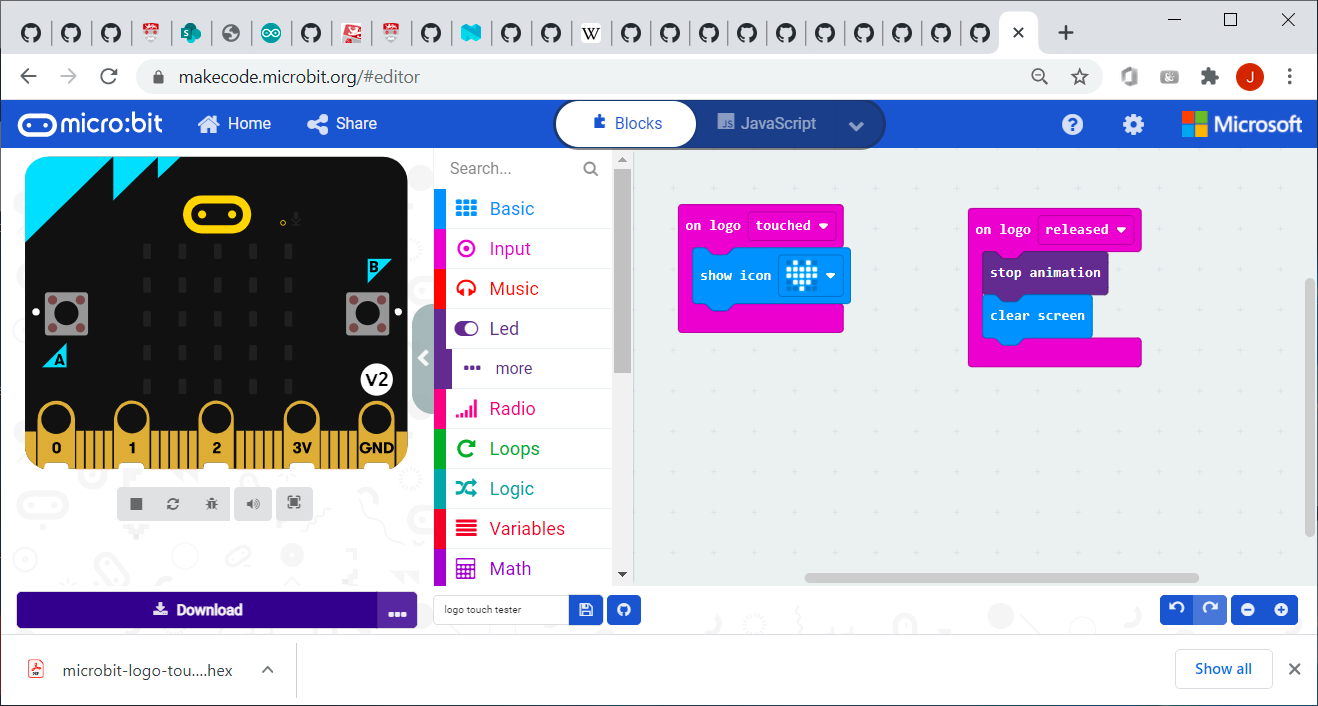Switch to the JavaScript tab
The image size is (1318, 706).
click(x=767, y=123)
